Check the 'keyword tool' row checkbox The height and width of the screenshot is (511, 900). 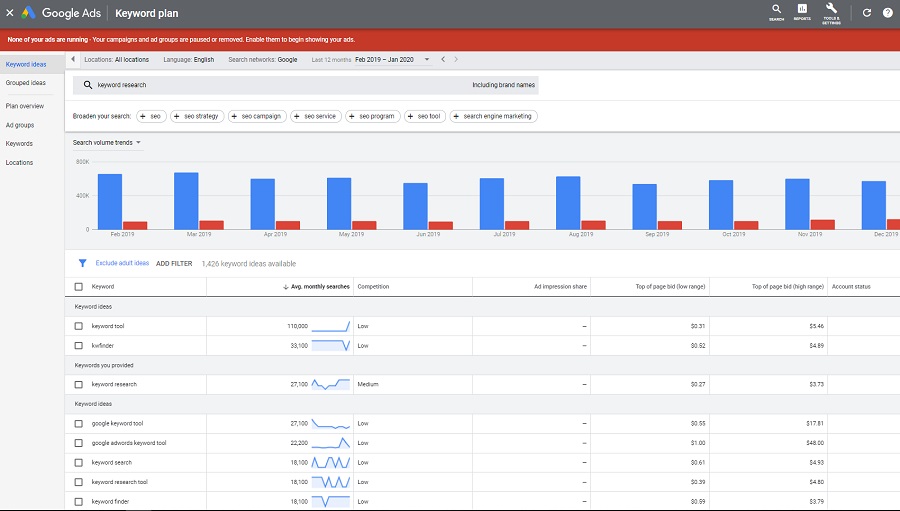click(x=79, y=326)
